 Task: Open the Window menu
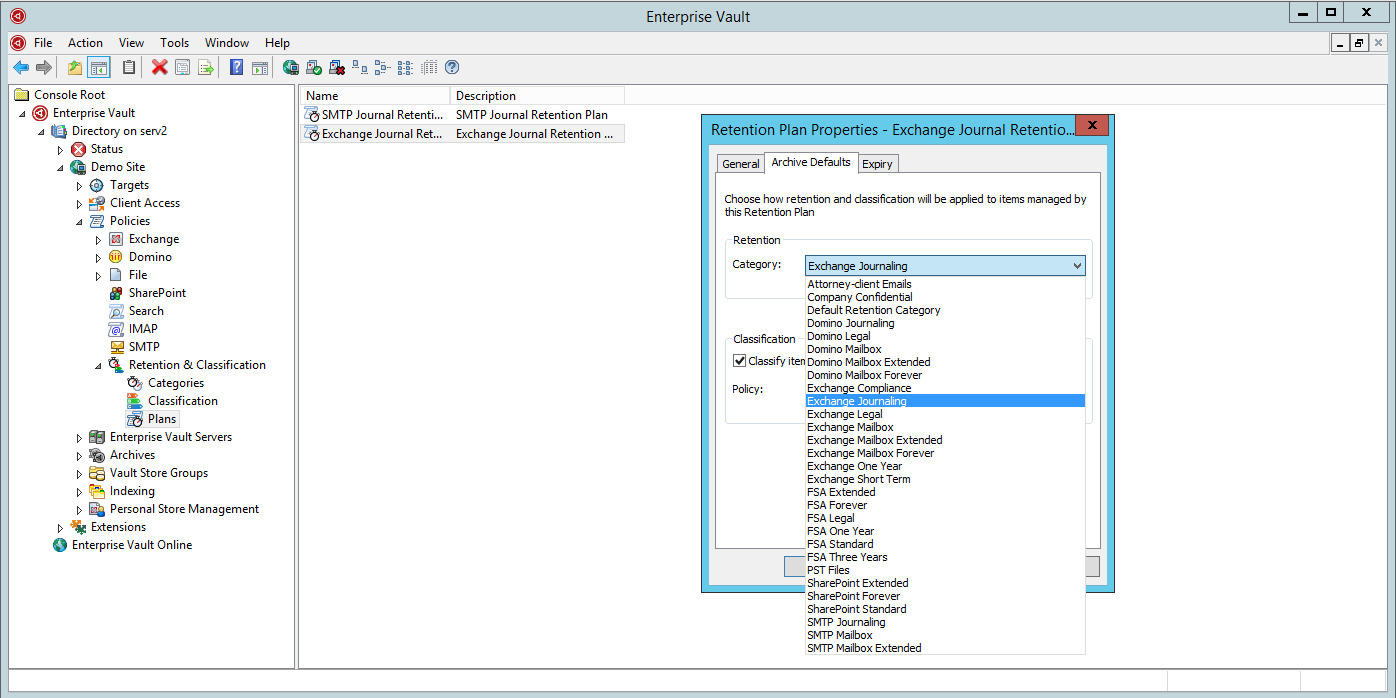tap(227, 43)
